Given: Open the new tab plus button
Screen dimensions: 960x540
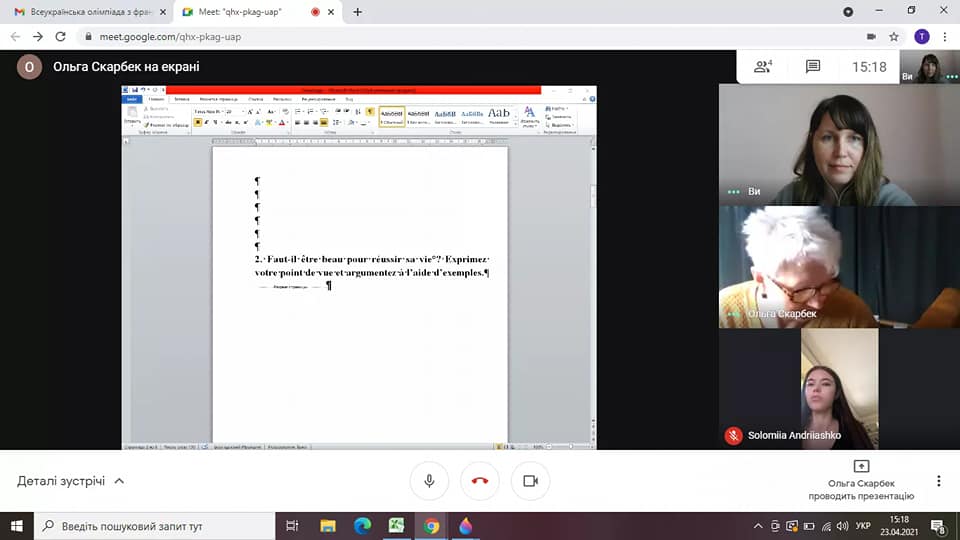Looking at the screenshot, I should [358, 12].
